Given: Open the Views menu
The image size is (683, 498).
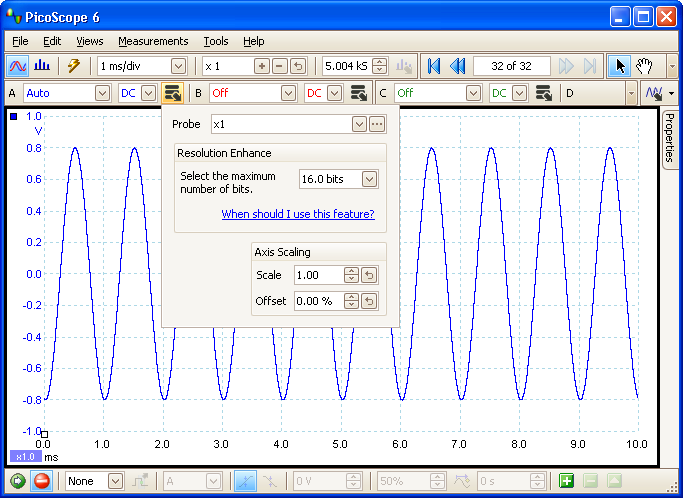Looking at the screenshot, I should click(90, 41).
